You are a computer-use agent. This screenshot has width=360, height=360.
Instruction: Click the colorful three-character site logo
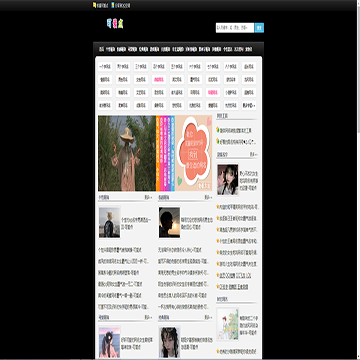point(115,23)
